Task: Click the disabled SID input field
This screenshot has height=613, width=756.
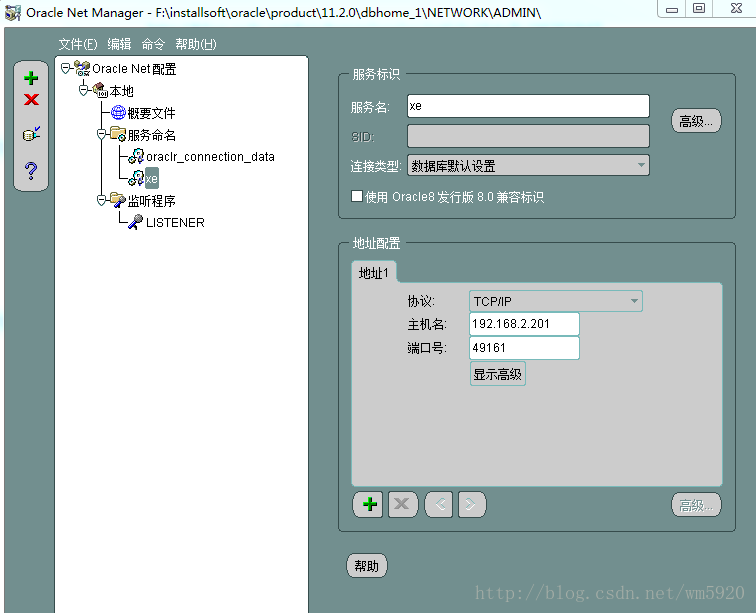Action: pyautogui.click(x=528, y=136)
